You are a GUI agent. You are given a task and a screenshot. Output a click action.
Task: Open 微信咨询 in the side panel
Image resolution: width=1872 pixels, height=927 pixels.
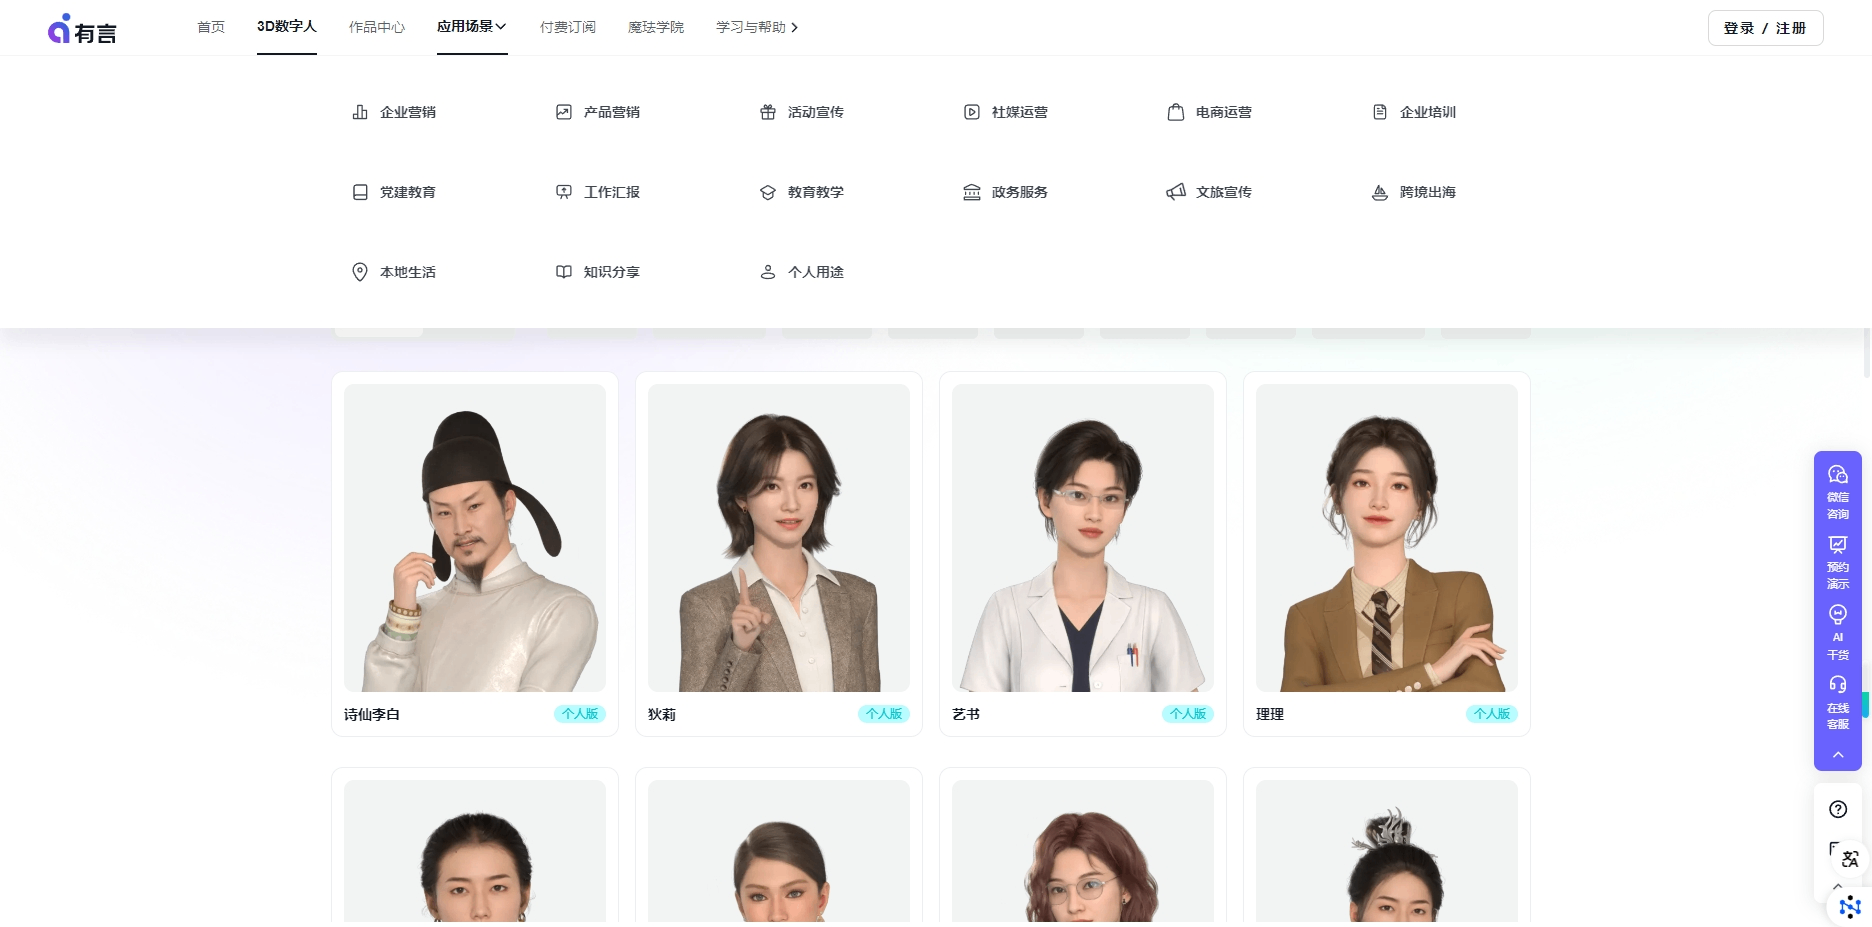point(1838,492)
